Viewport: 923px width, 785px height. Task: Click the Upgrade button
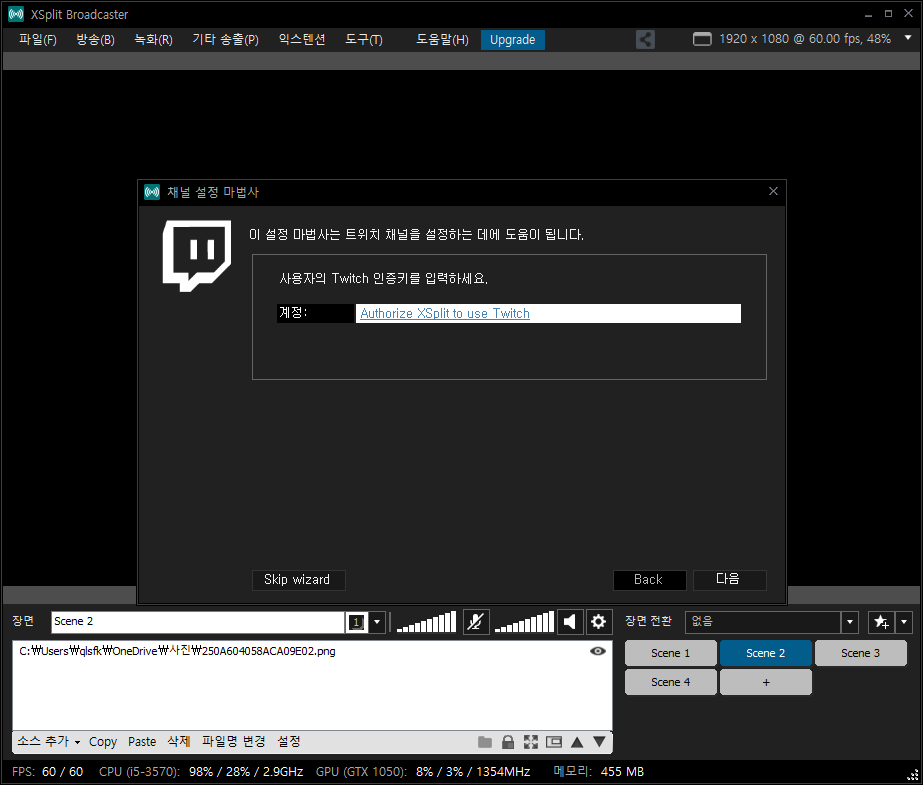tap(513, 39)
